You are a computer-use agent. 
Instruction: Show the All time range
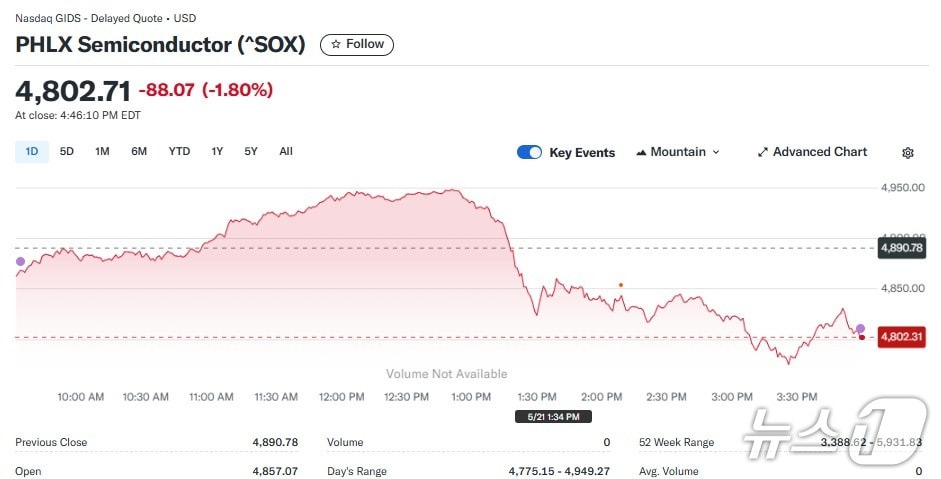(x=286, y=152)
